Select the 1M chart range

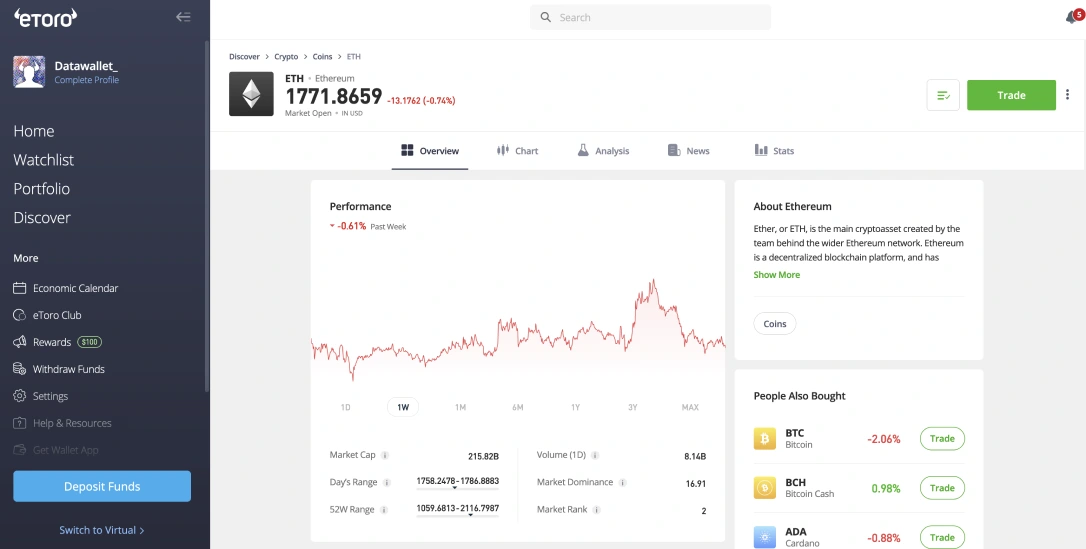coord(461,407)
